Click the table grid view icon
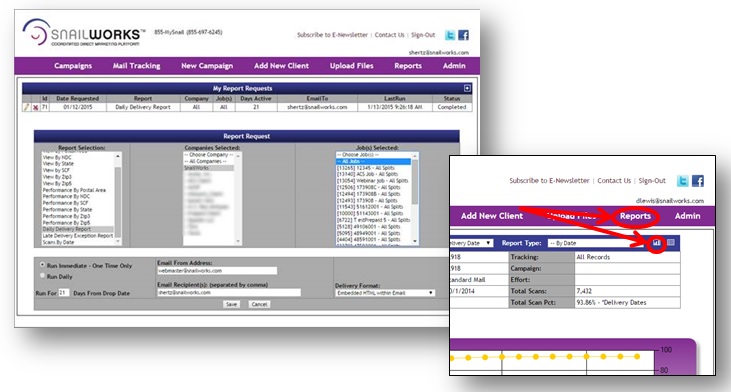Screen dimensions: 731x392 point(671,242)
